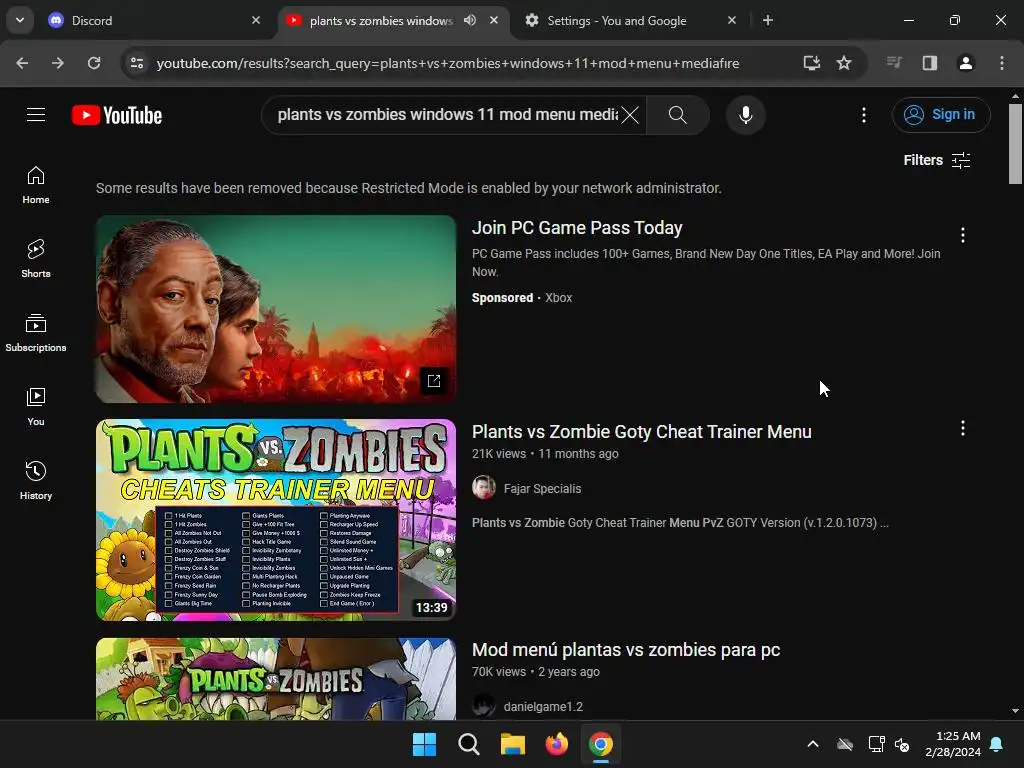Open Windows taskbar search

pos(469,744)
